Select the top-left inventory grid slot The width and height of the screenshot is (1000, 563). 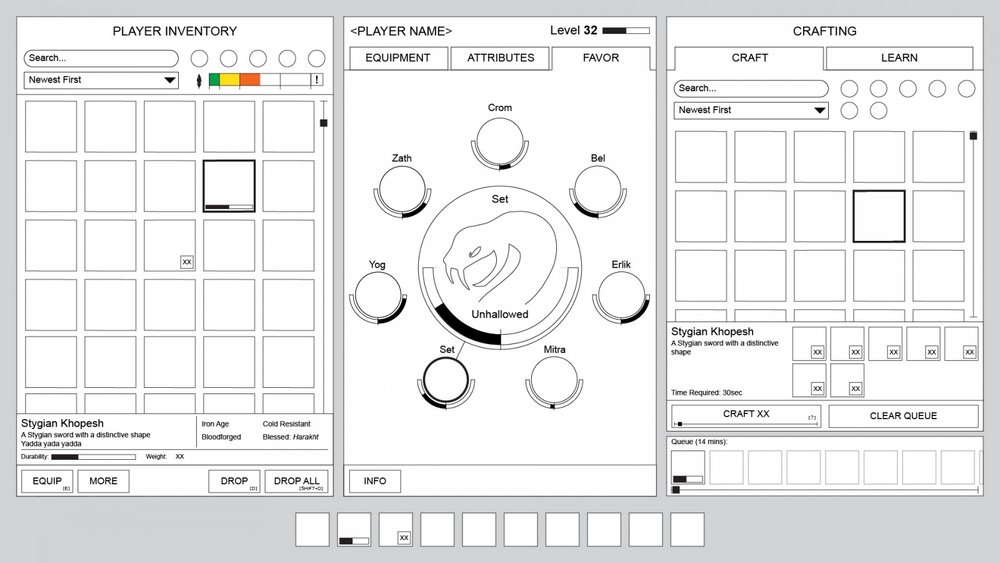pyautogui.click(x=51, y=126)
